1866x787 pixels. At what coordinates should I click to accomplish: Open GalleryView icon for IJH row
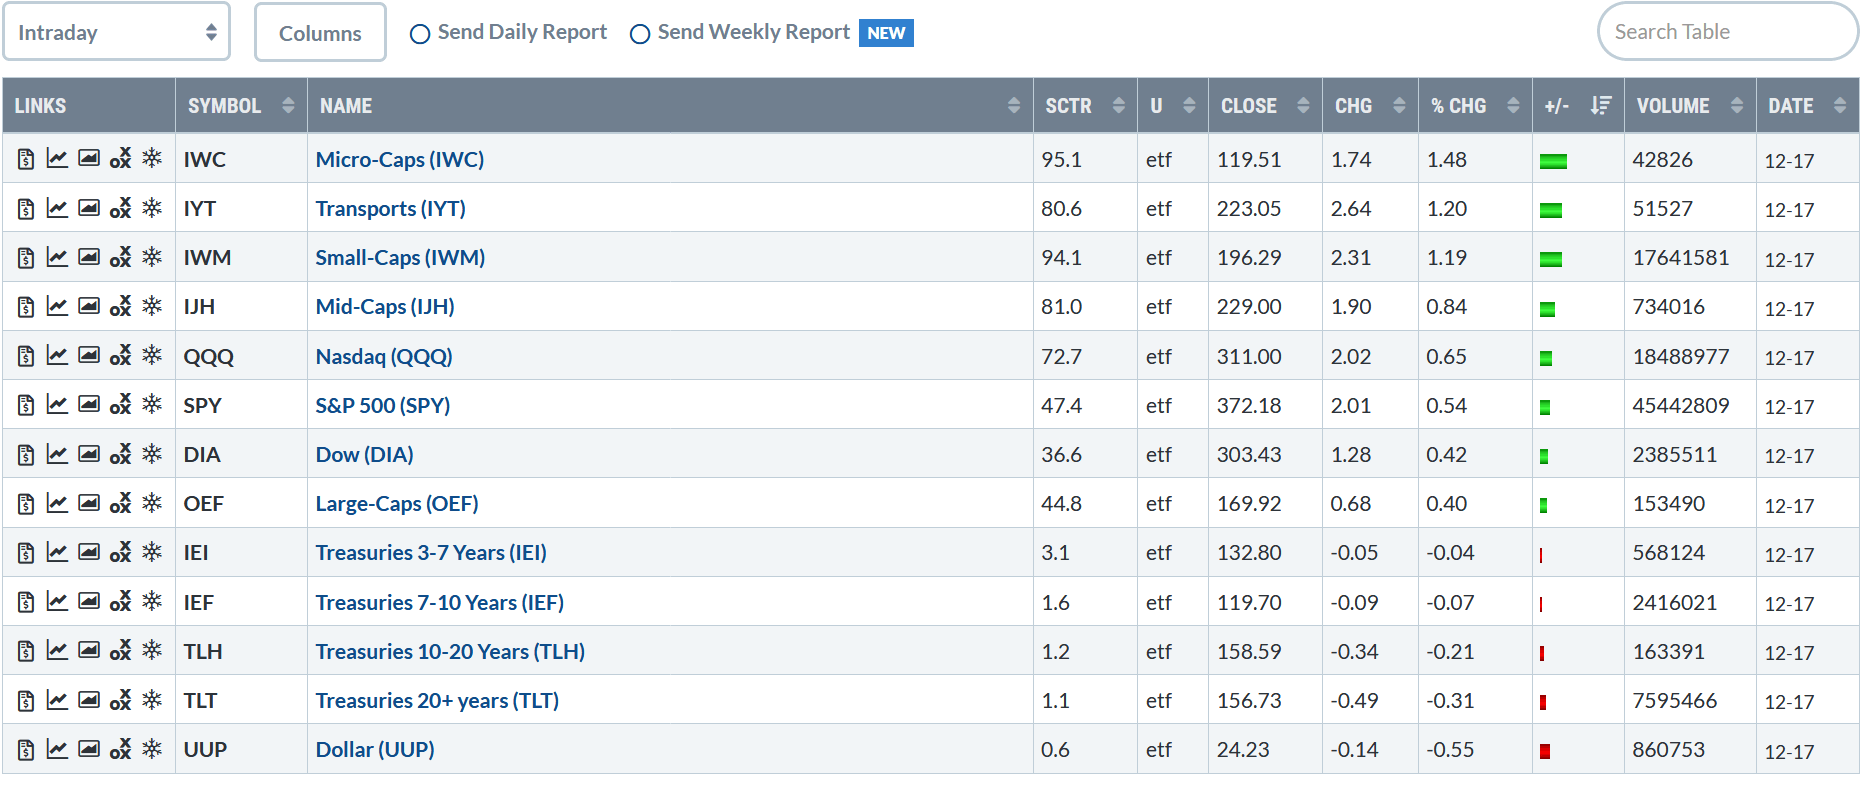(89, 305)
